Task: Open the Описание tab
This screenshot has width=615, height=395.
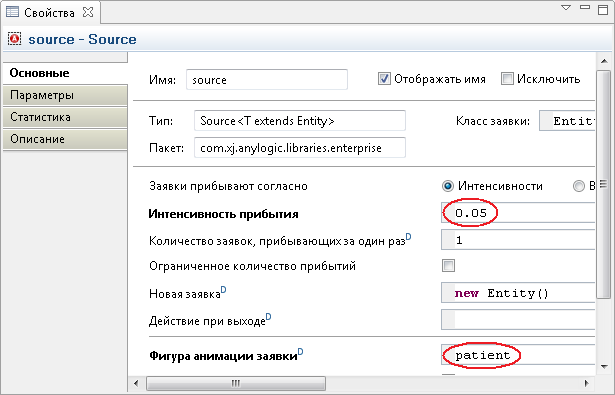Action: coord(65,139)
